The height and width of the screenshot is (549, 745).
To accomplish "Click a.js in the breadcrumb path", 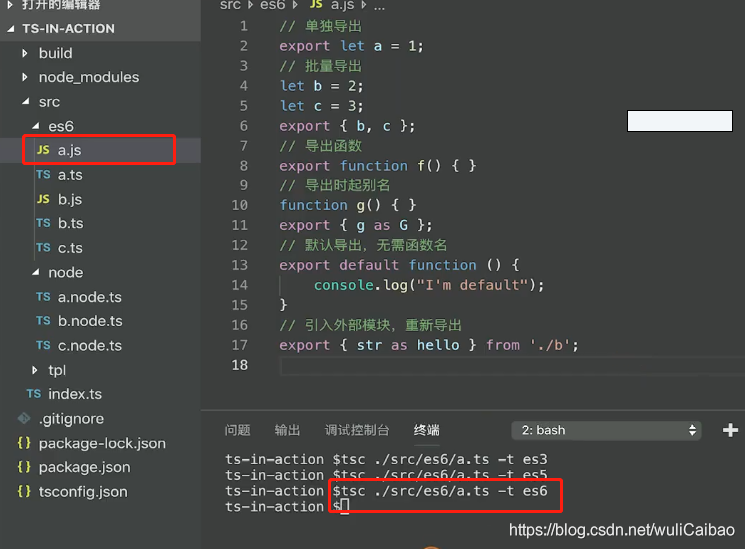I will coord(343,5).
